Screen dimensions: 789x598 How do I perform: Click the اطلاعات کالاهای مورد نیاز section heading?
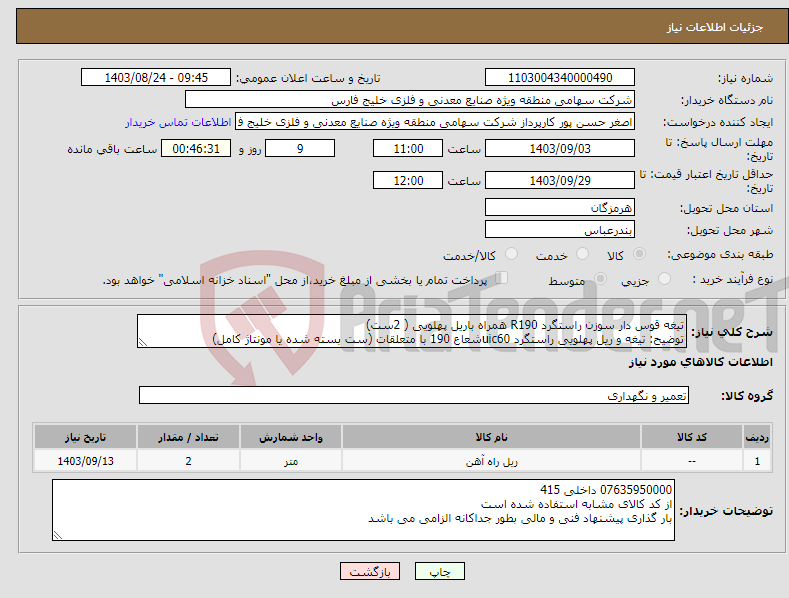700,362
